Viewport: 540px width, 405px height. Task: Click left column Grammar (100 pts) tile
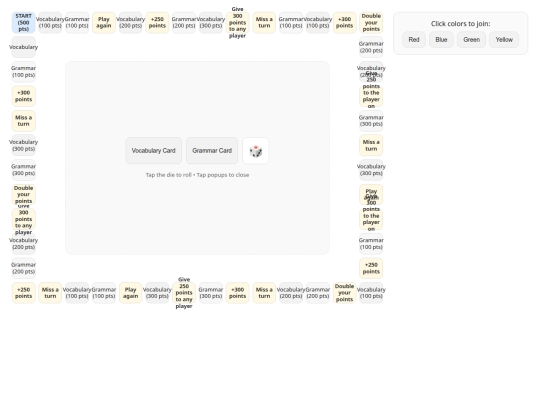coord(23,72)
